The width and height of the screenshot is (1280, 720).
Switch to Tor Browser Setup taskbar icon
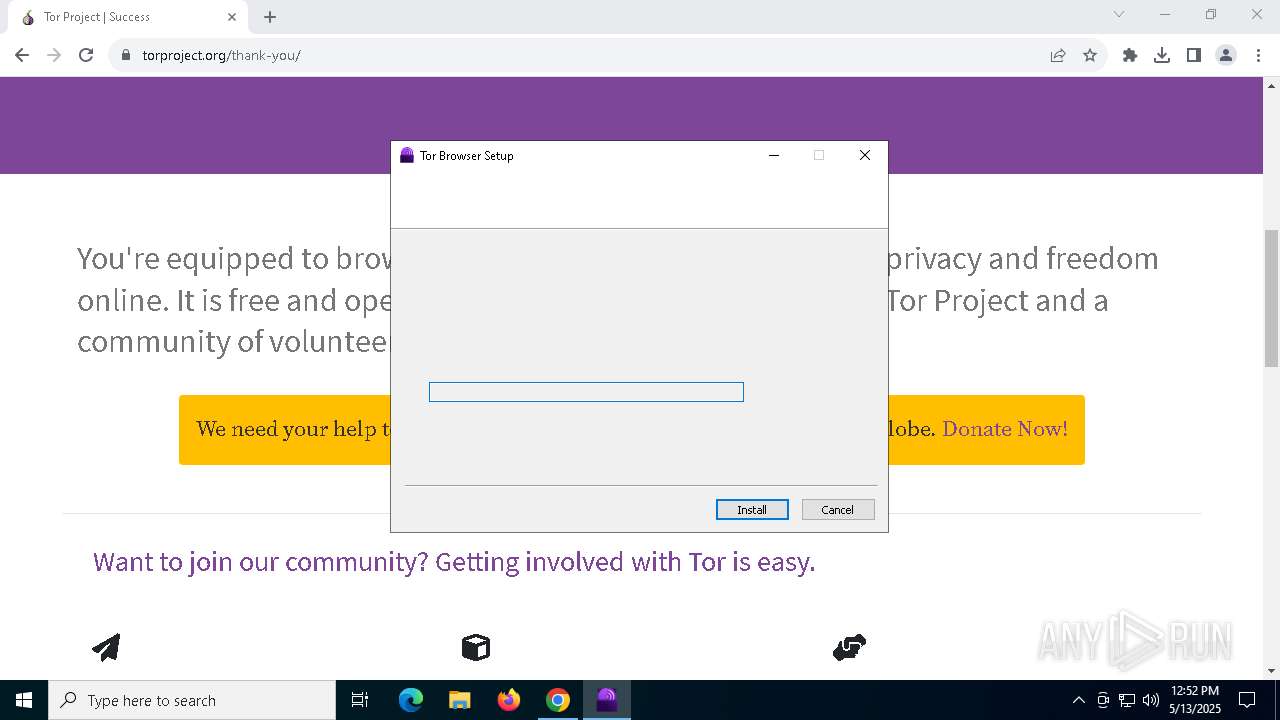(607, 700)
